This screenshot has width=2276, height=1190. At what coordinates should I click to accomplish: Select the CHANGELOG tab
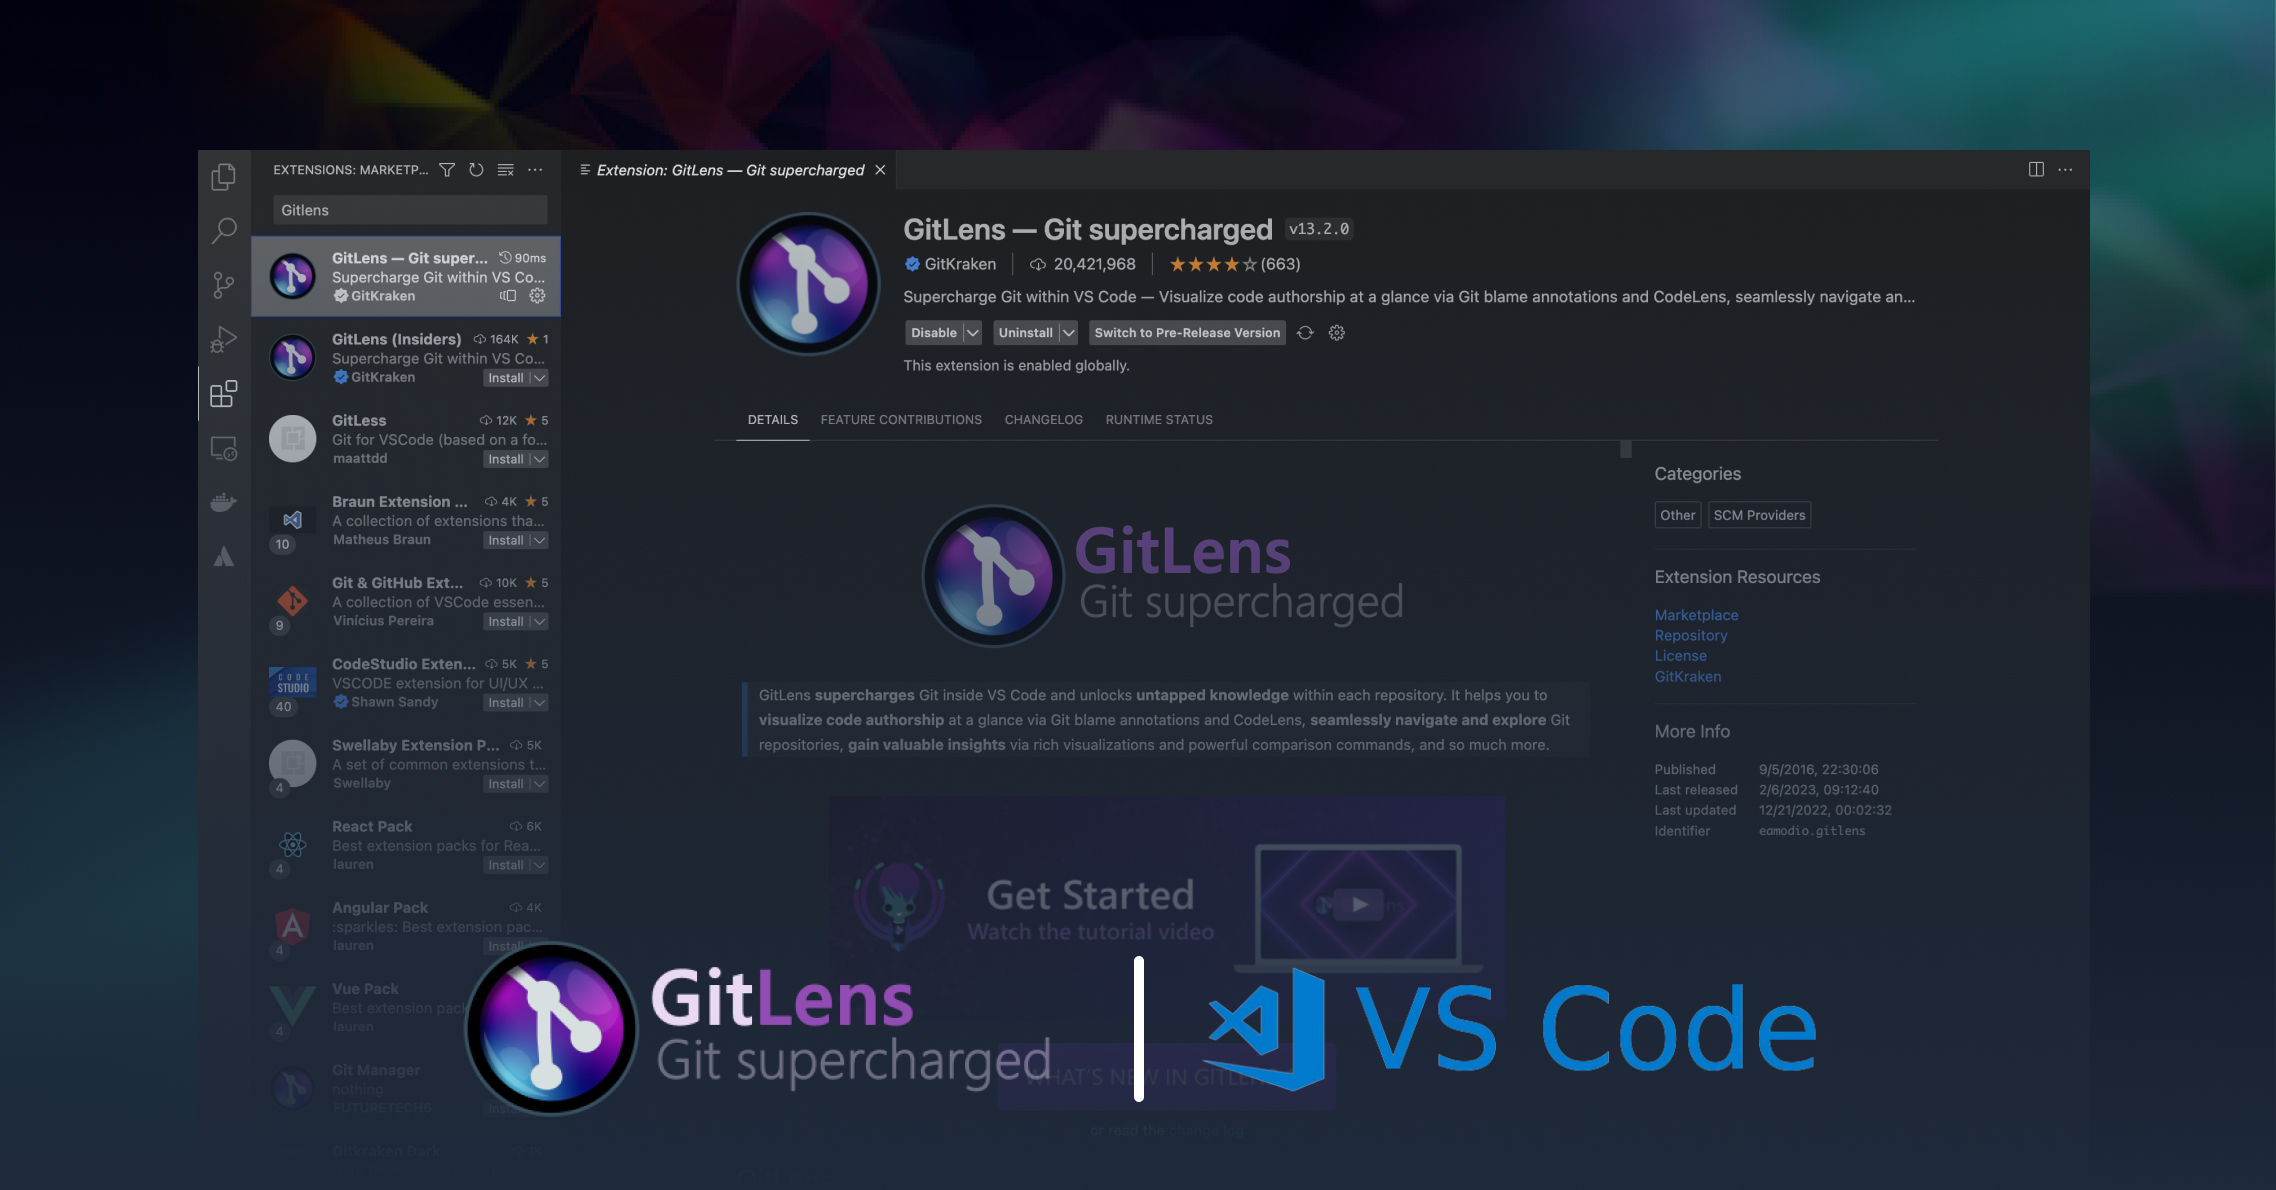(x=1043, y=418)
